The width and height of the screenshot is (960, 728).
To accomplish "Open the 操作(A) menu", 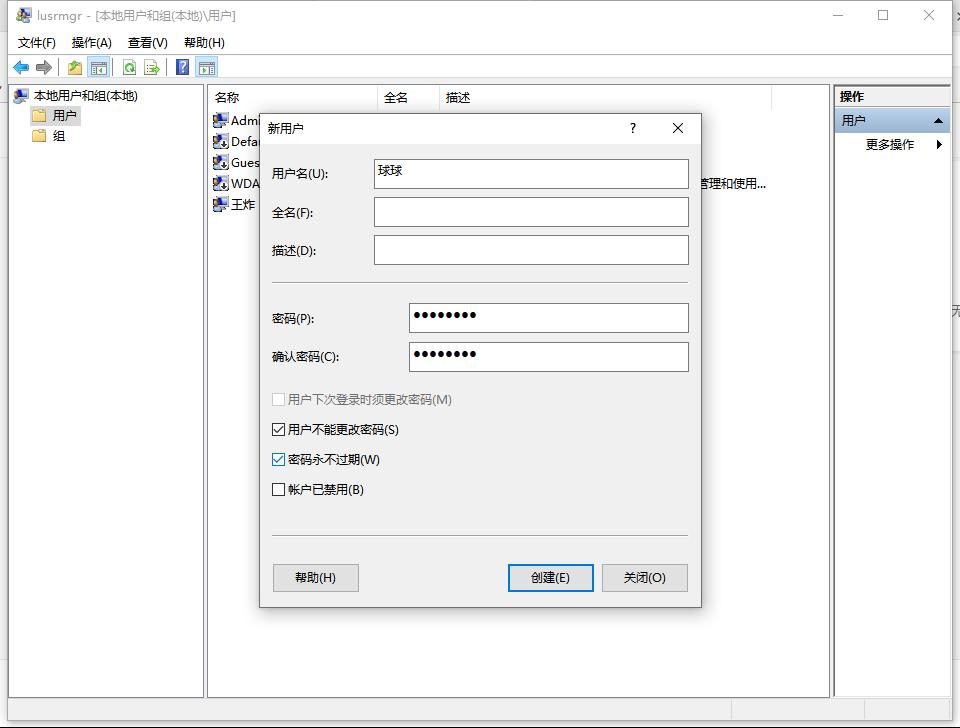I will pyautogui.click(x=92, y=42).
